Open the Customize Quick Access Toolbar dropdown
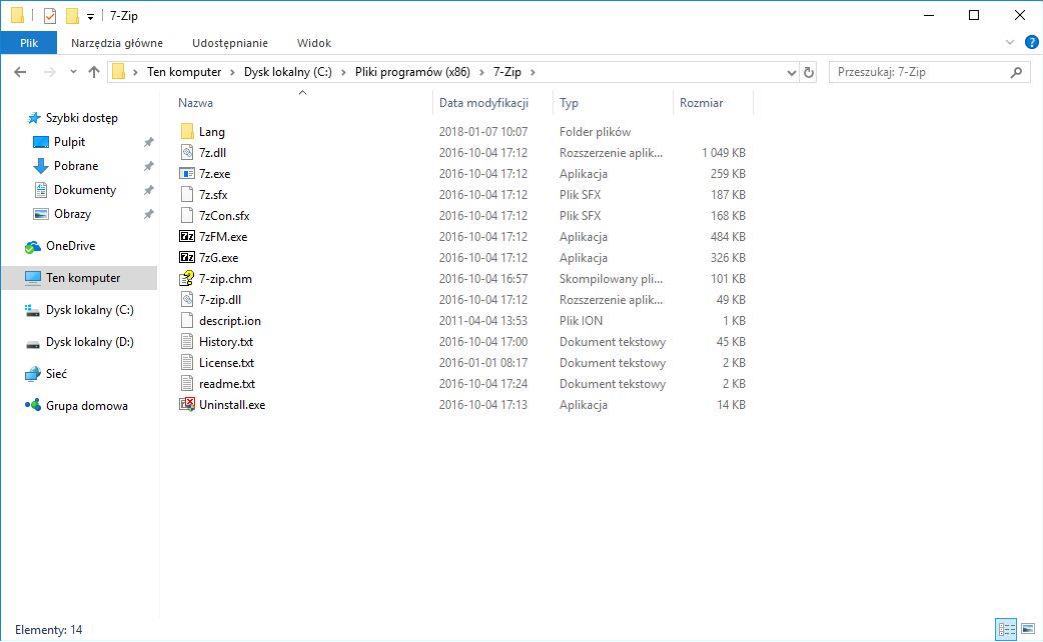1043x642 pixels. [x=90, y=17]
